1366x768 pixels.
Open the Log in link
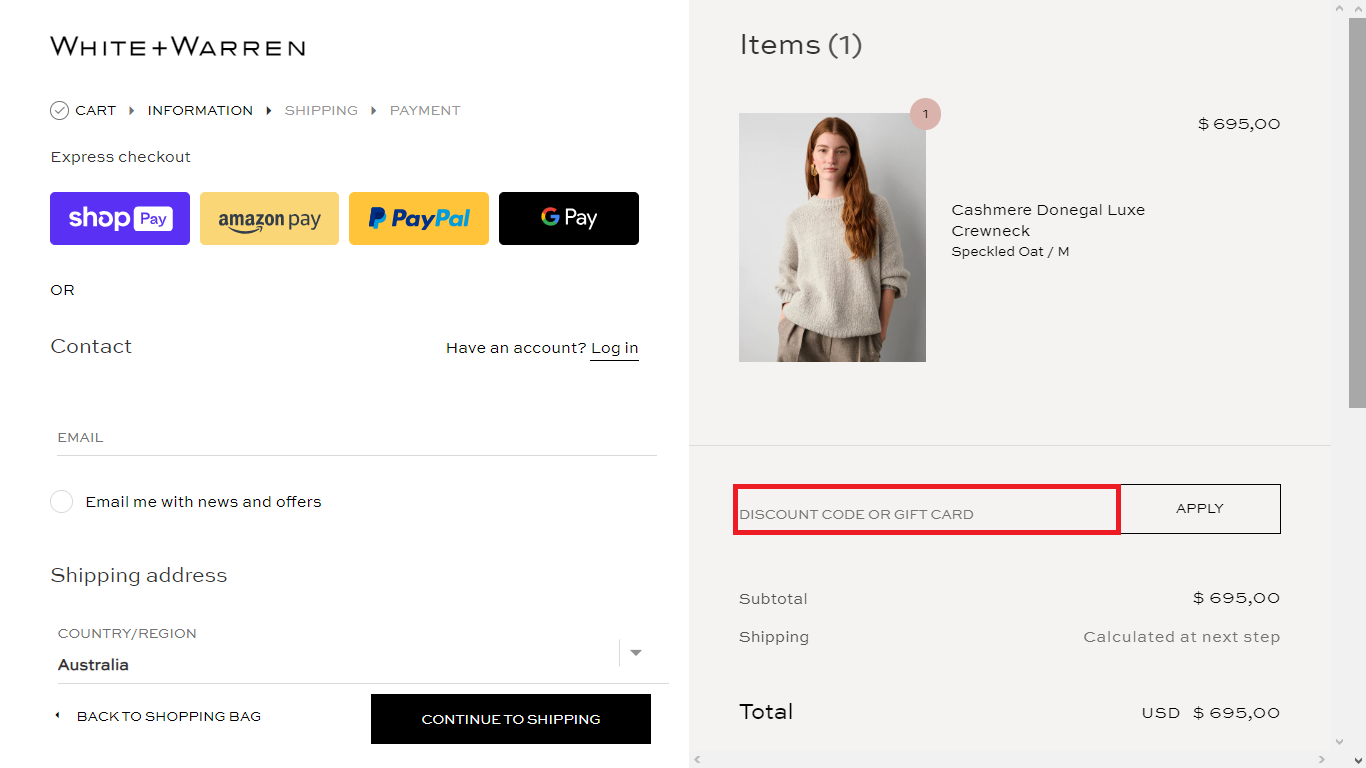coord(613,347)
